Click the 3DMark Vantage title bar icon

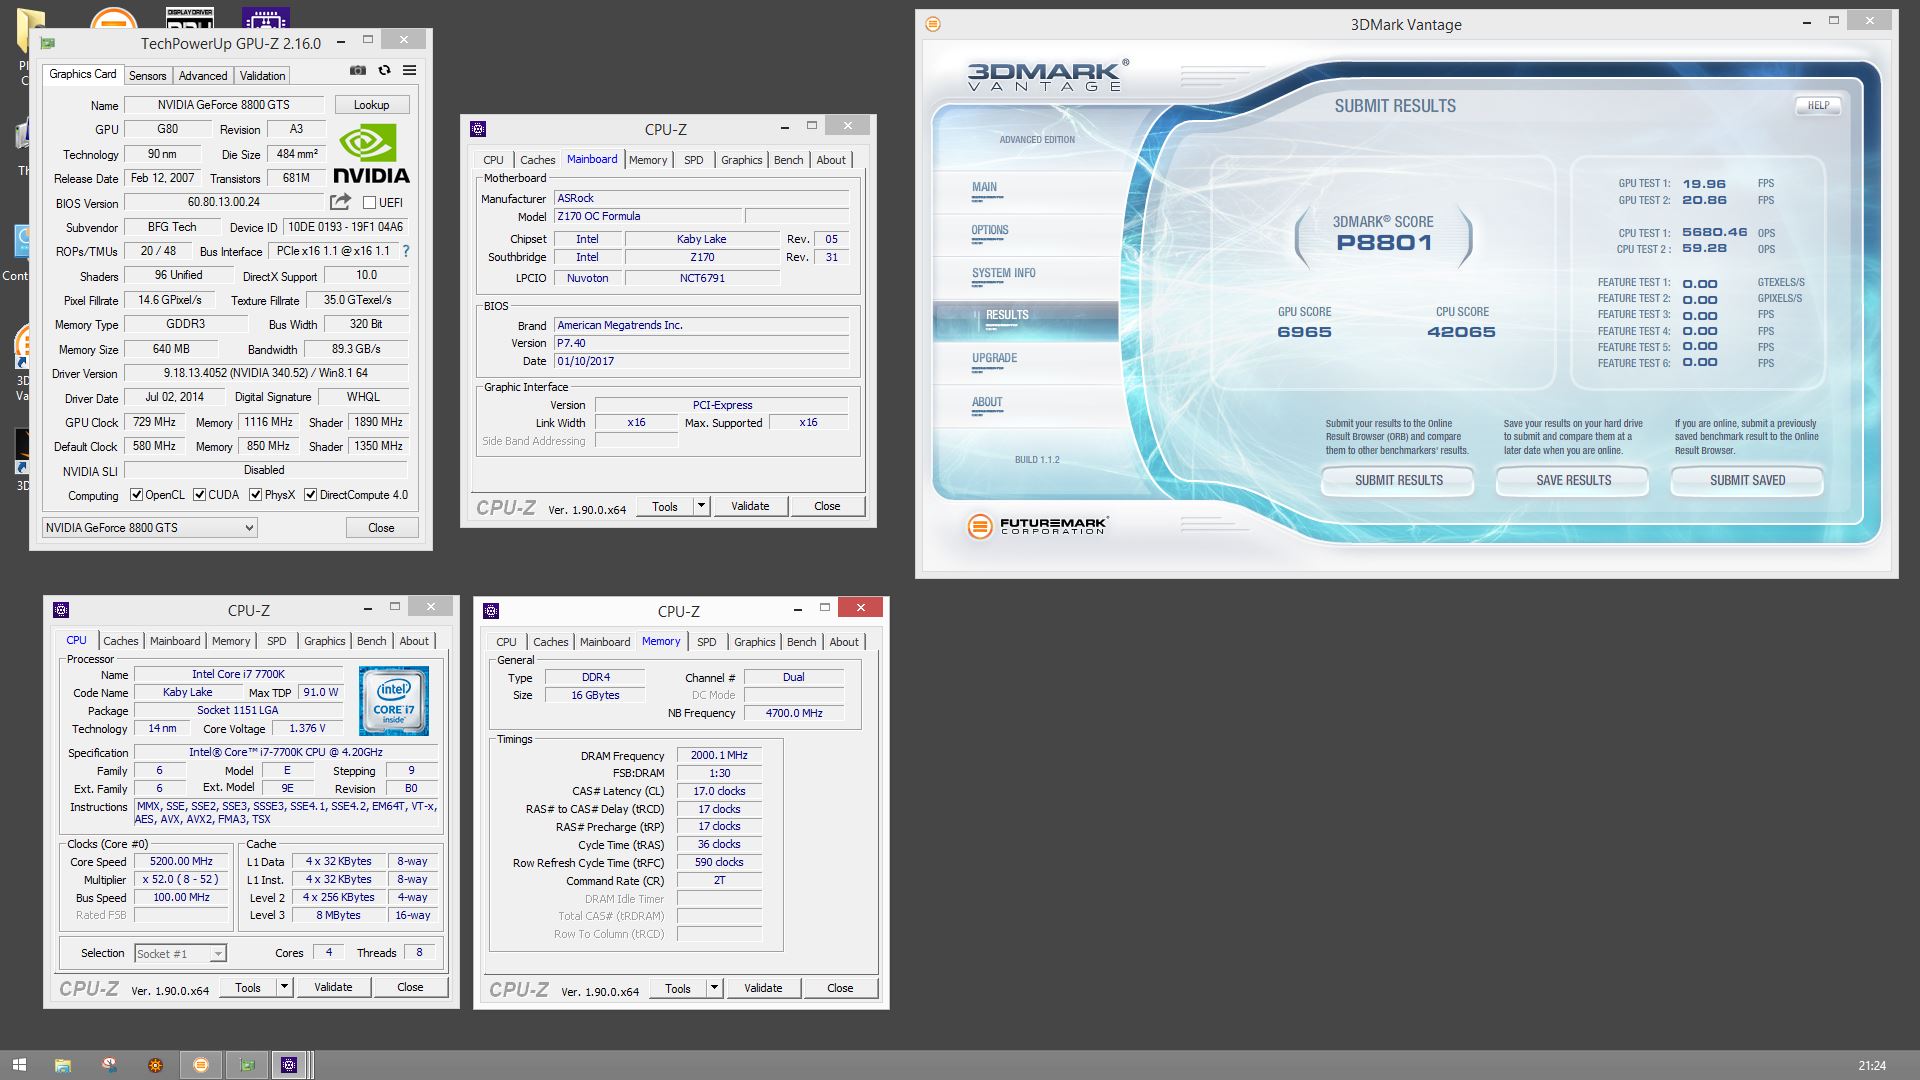(933, 24)
